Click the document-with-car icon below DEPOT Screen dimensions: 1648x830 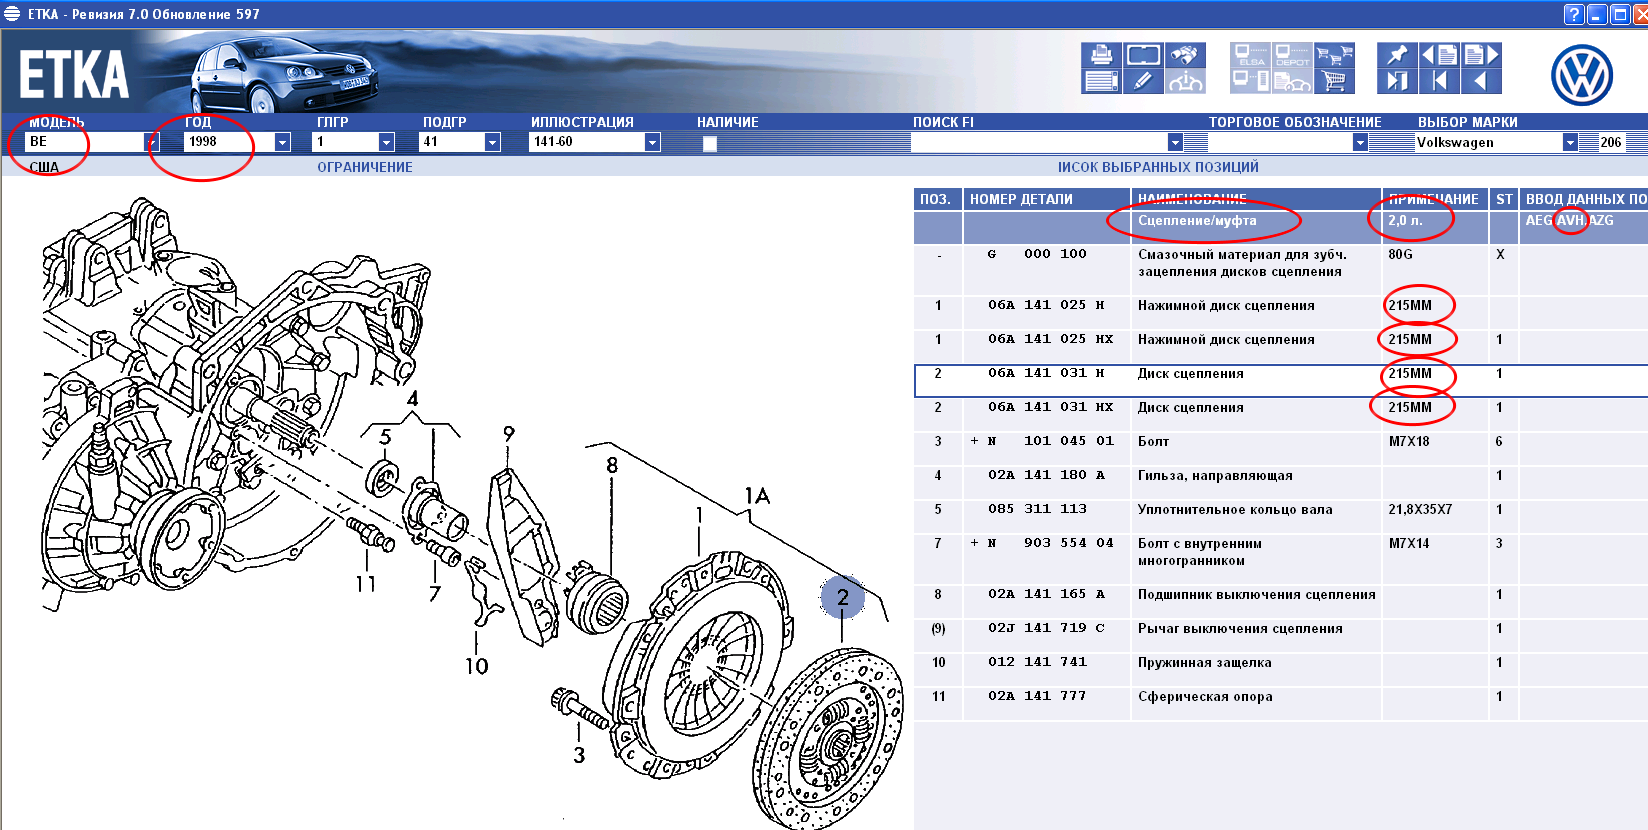click(1292, 81)
